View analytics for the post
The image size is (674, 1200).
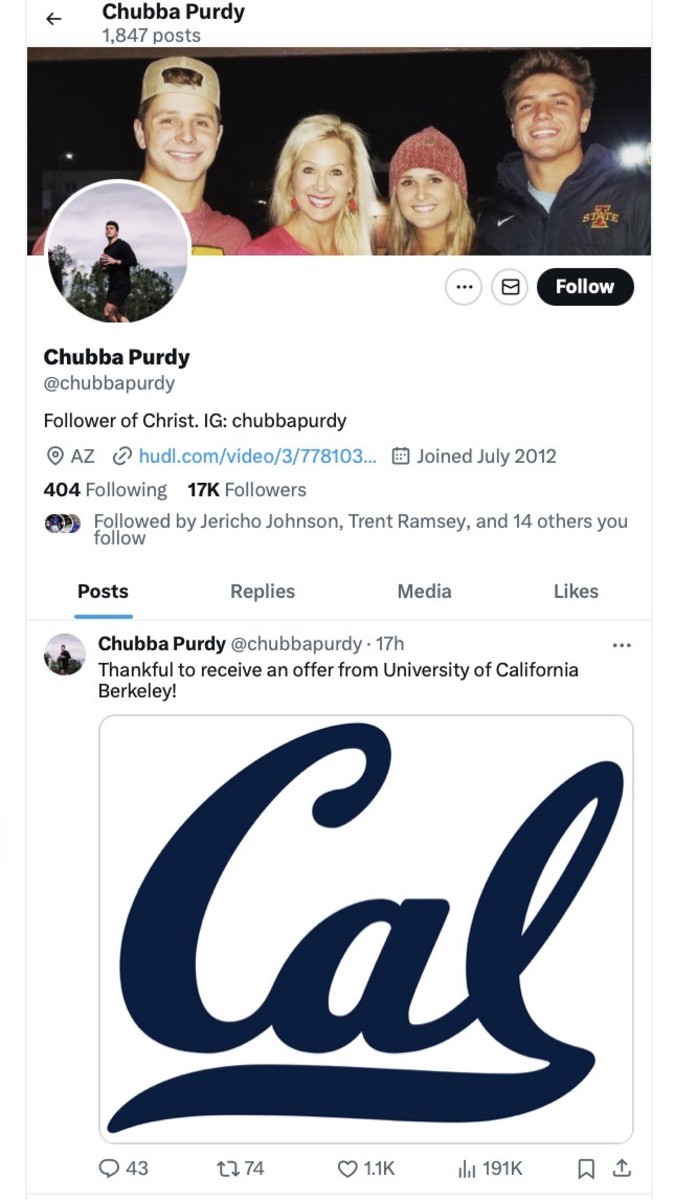(x=489, y=1168)
